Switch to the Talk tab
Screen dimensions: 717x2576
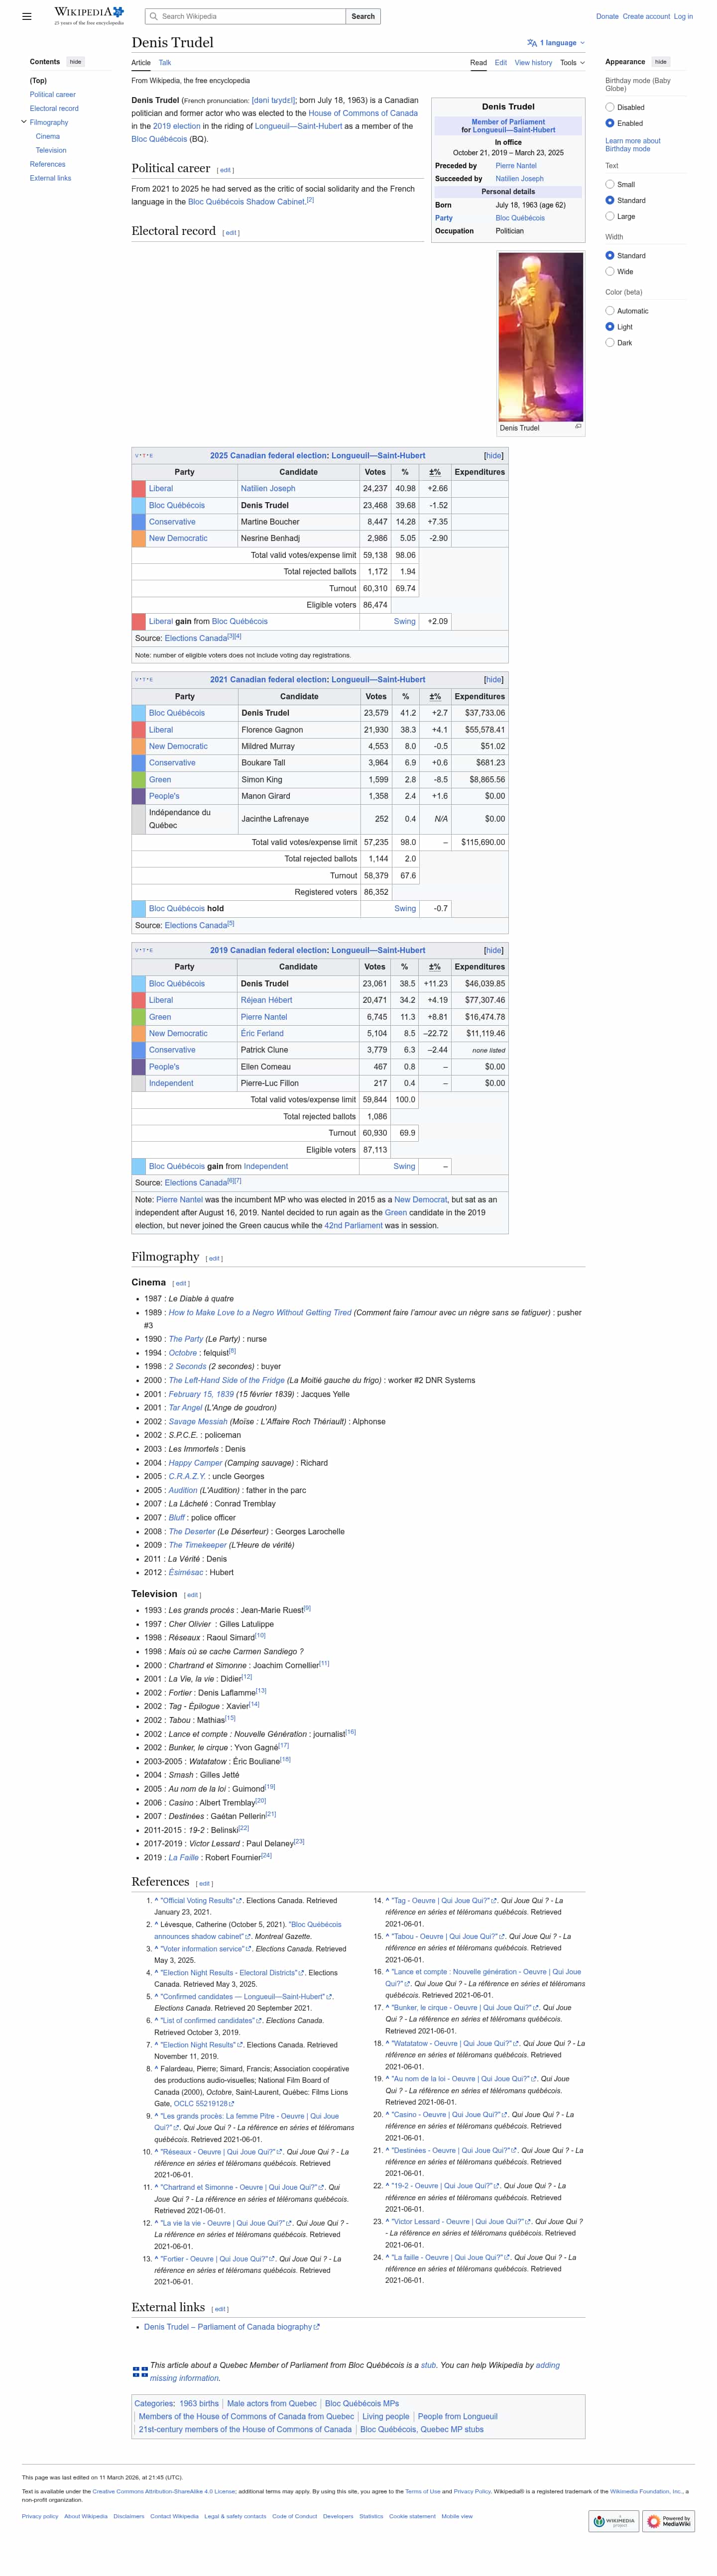[x=165, y=62]
